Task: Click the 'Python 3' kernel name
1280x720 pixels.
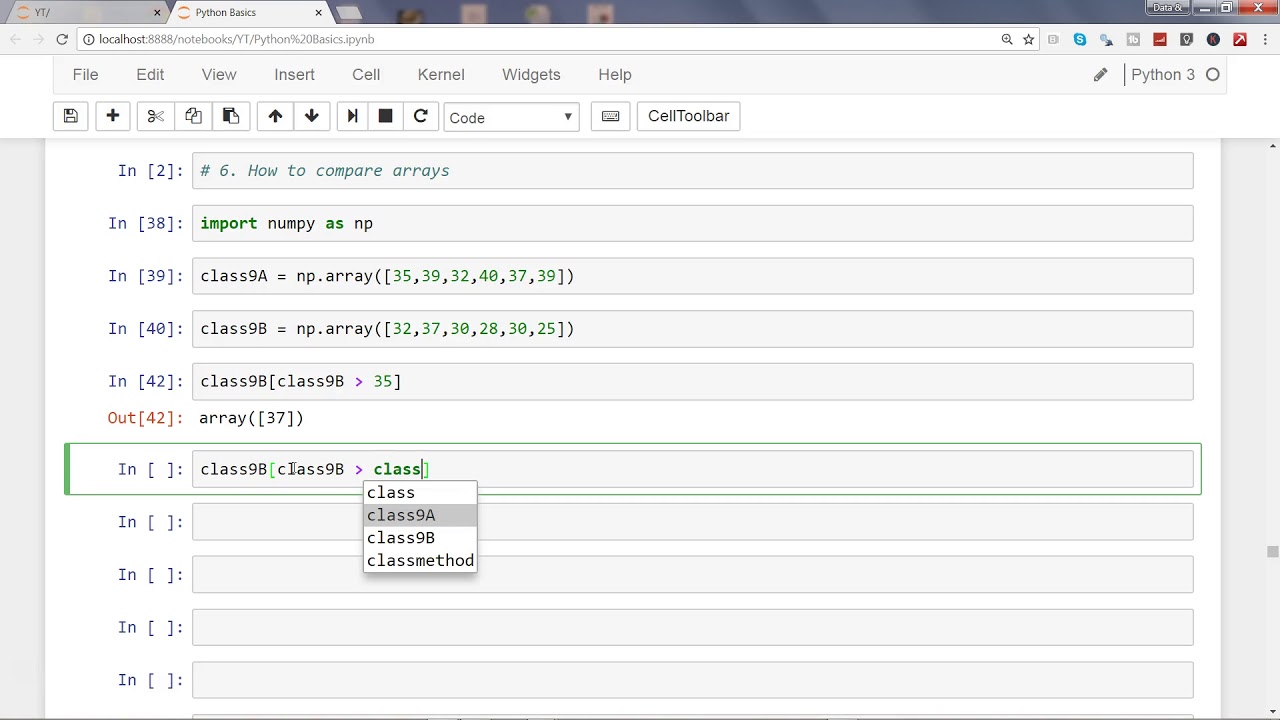Action: click(1163, 74)
